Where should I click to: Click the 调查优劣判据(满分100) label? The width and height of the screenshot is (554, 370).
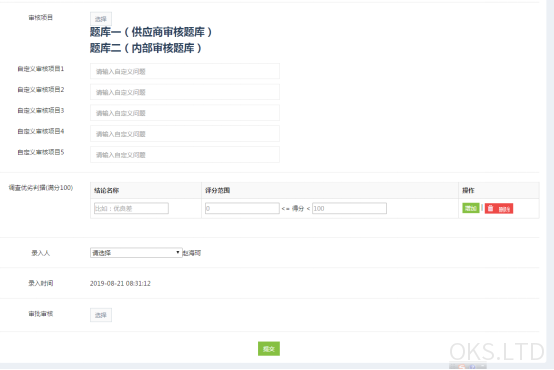[x=41, y=188]
